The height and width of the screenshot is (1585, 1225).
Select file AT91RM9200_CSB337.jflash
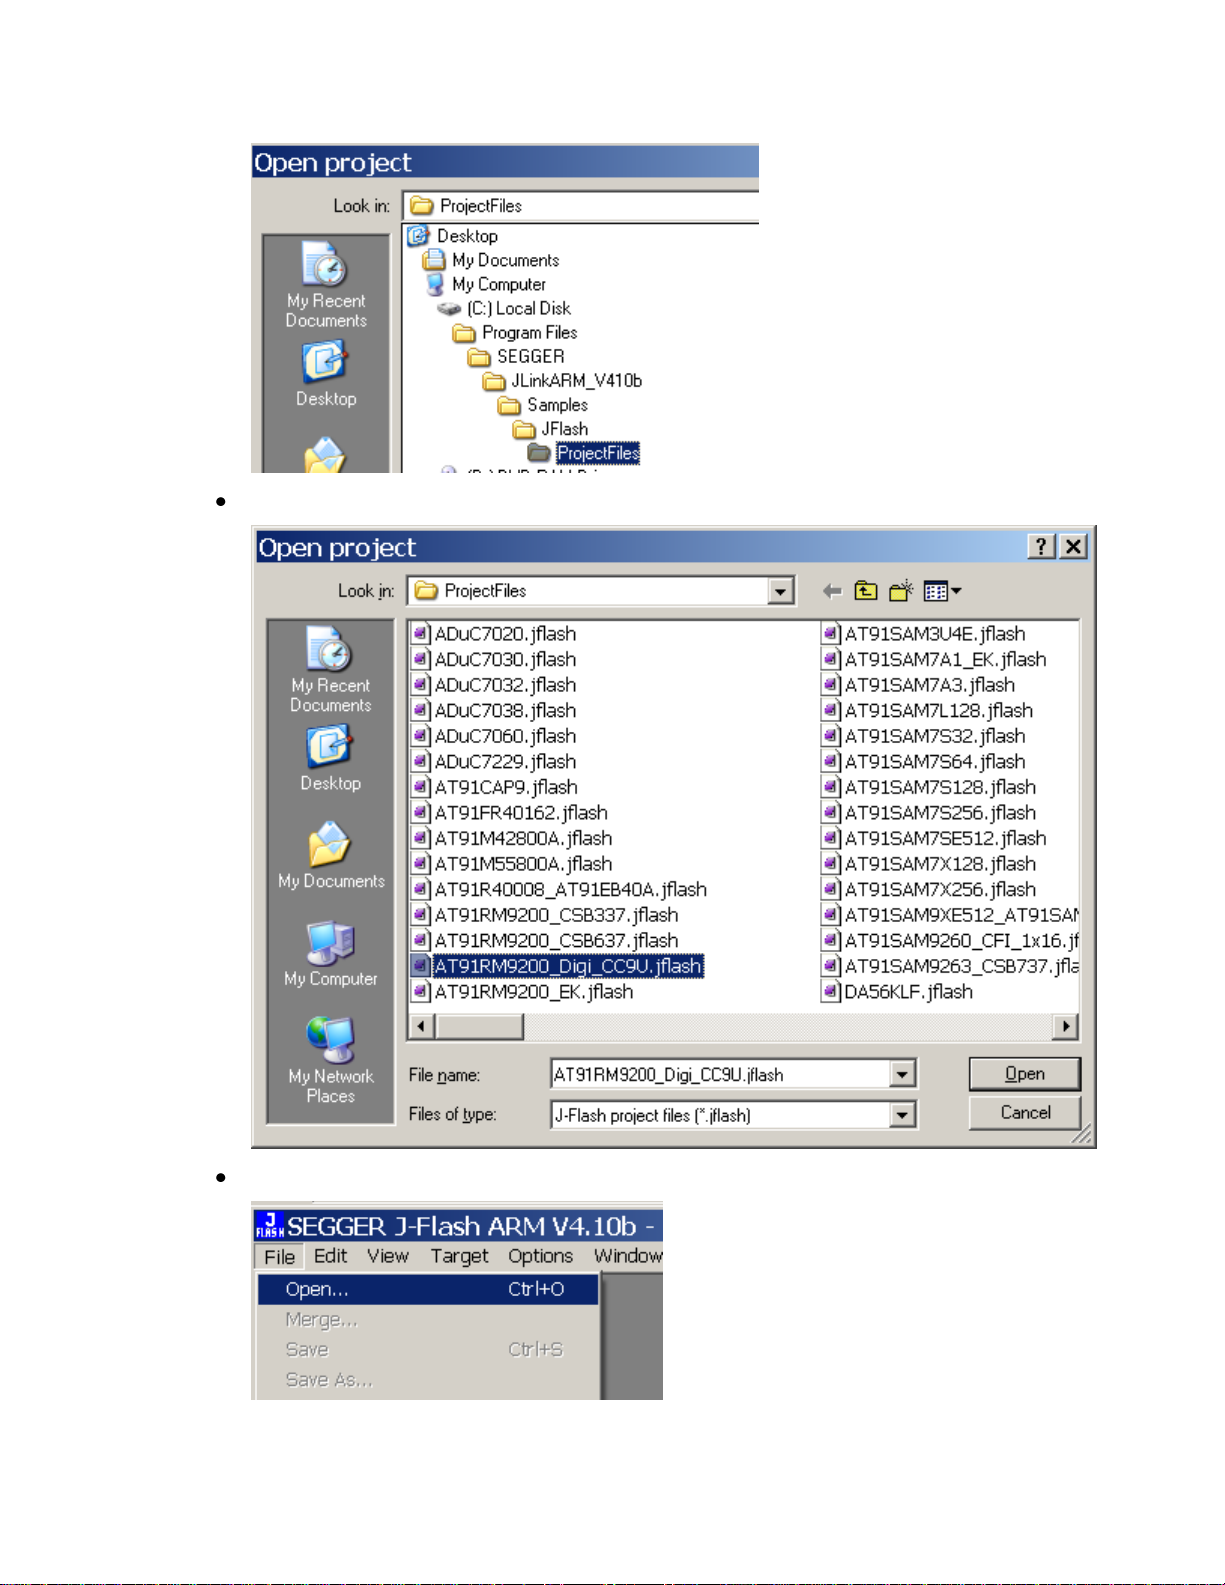click(x=546, y=915)
